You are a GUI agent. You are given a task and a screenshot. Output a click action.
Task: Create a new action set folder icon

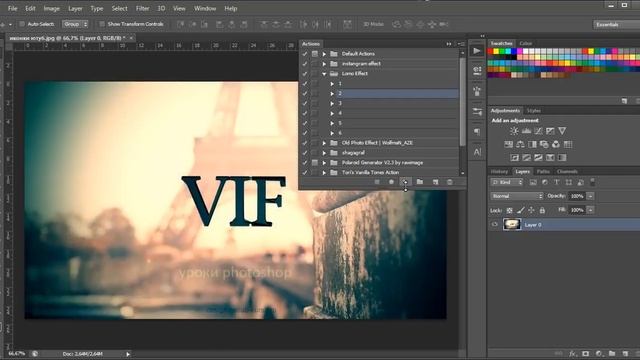tap(420, 182)
